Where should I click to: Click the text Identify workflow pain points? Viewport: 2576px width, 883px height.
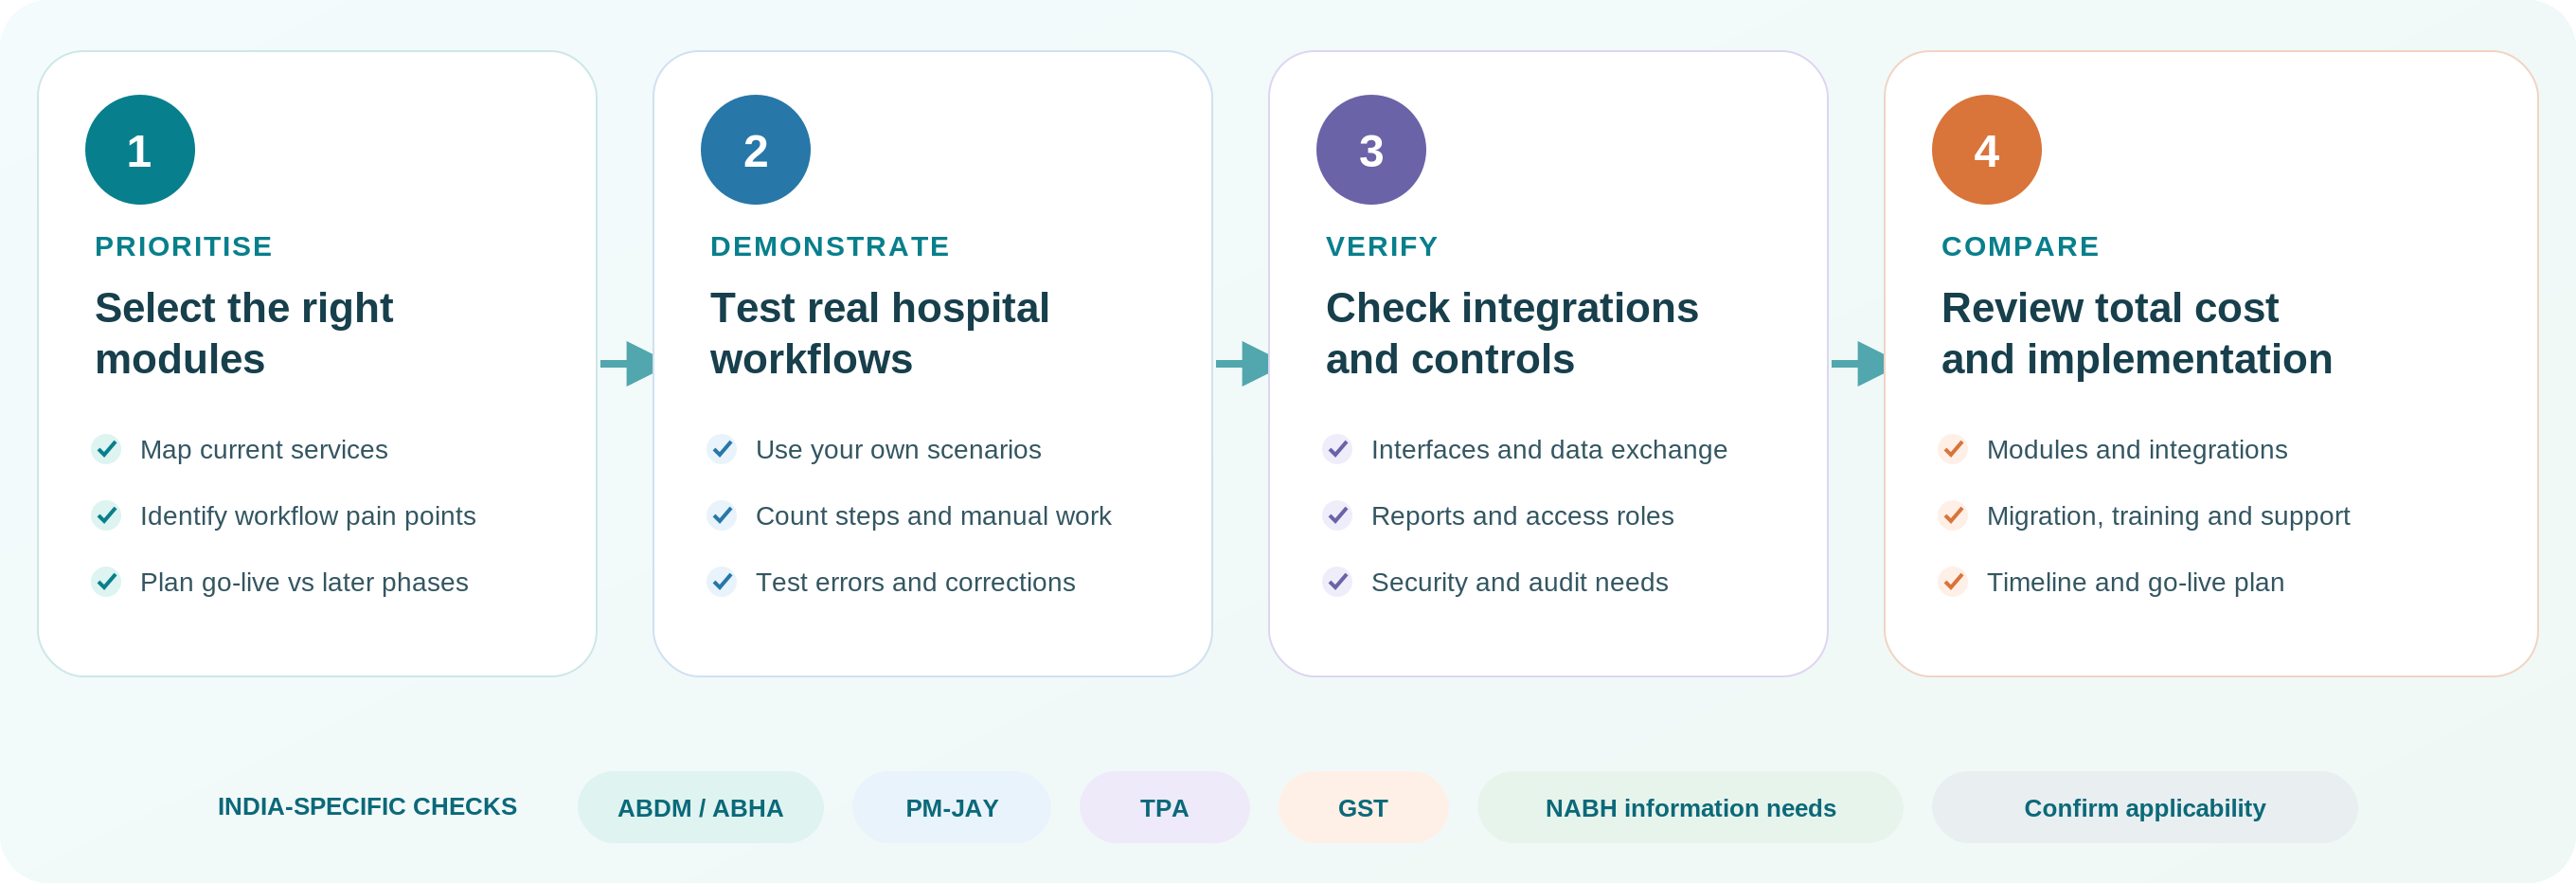(x=308, y=516)
